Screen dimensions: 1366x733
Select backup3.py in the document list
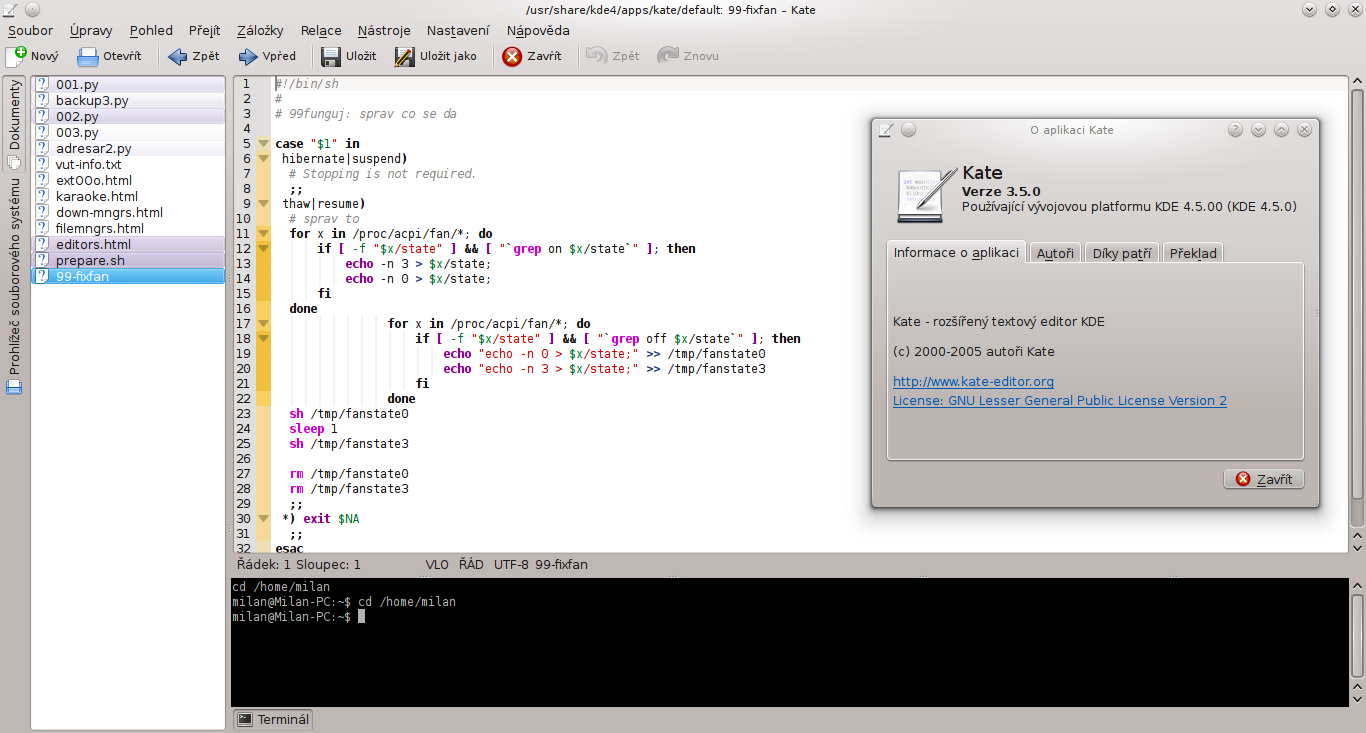tap(129, 101)
